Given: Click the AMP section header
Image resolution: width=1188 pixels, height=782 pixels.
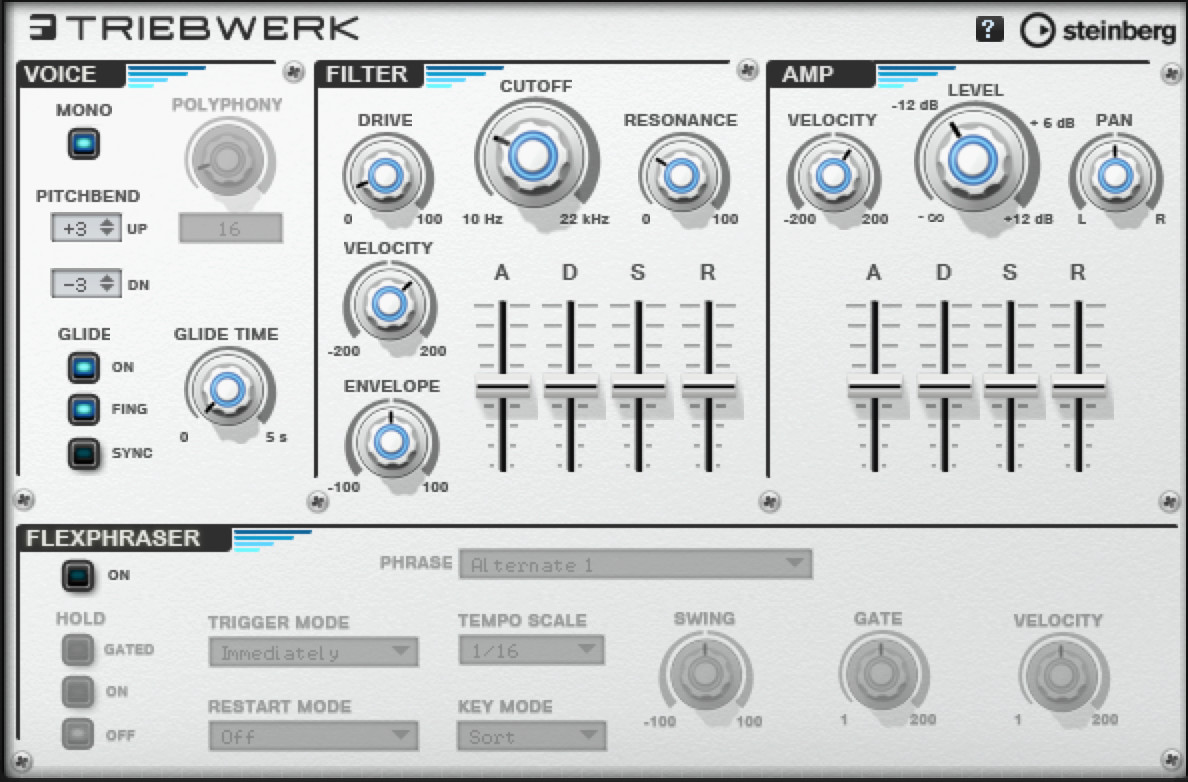Looking at the screenshot, I should 808,74.
